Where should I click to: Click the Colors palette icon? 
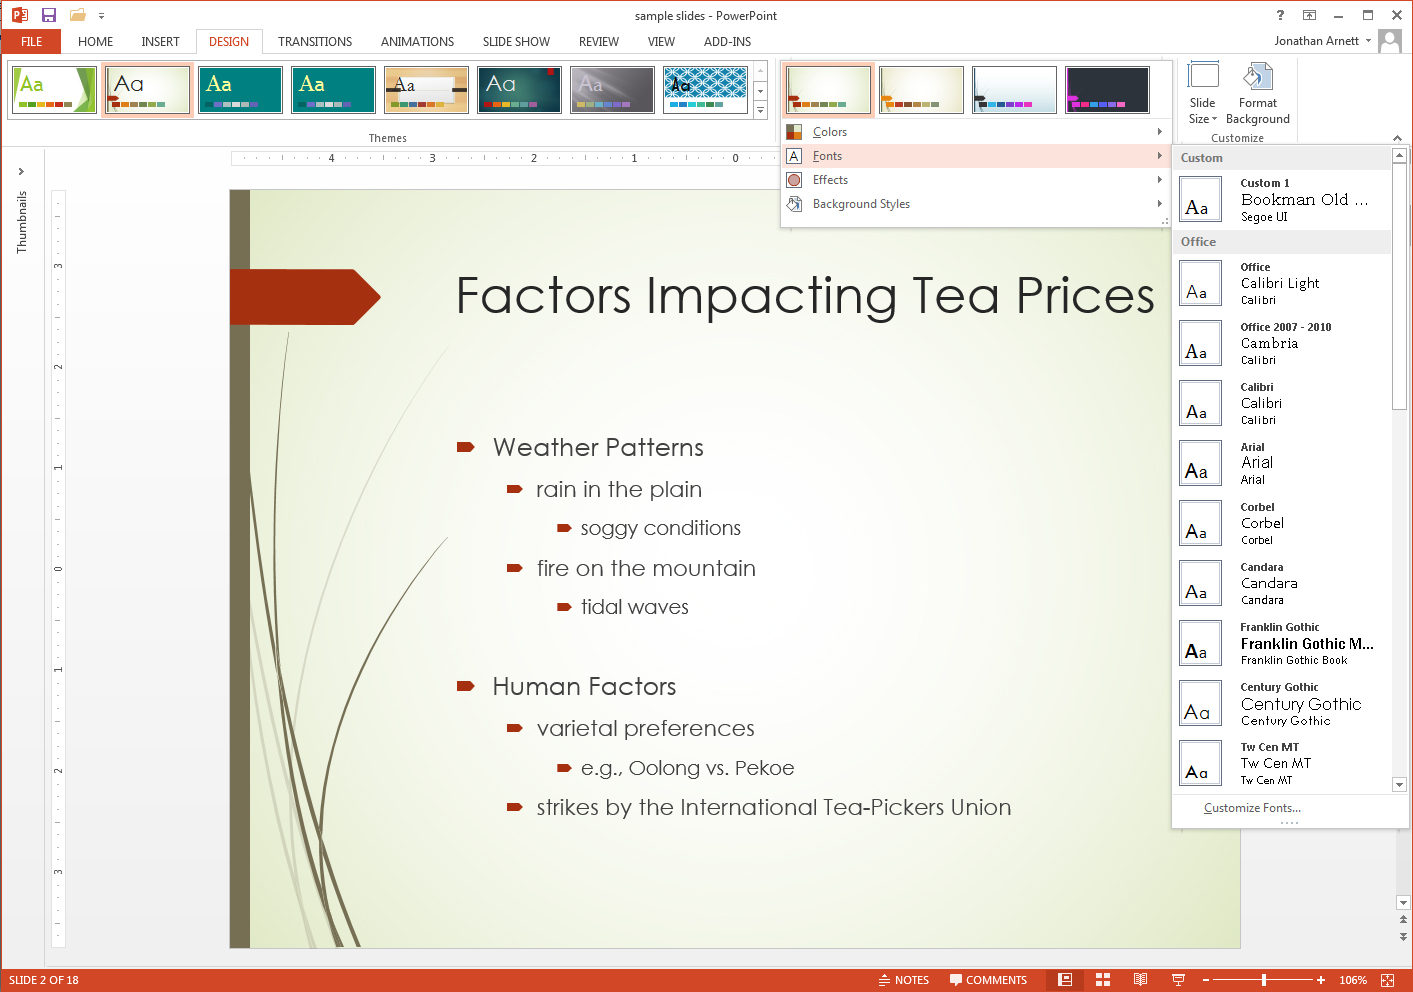coord(794,132)
